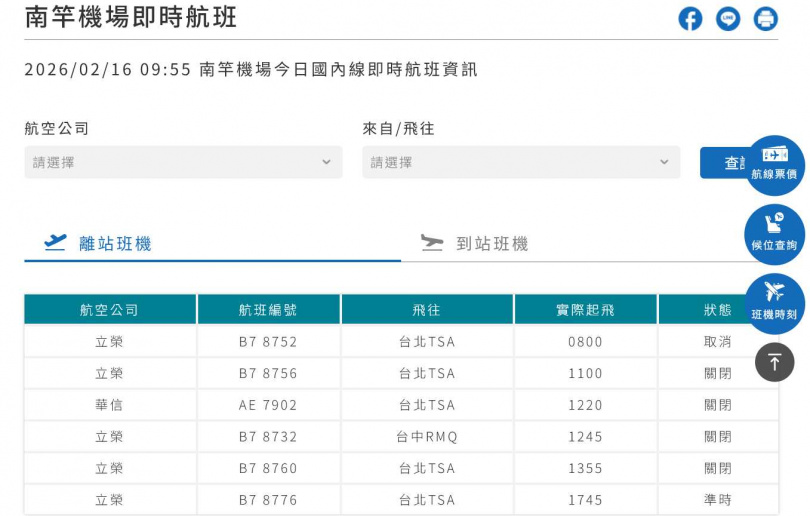Click the 狀態 column header
This screenshot has height=516, width=810.
click(x=718, y=309)
